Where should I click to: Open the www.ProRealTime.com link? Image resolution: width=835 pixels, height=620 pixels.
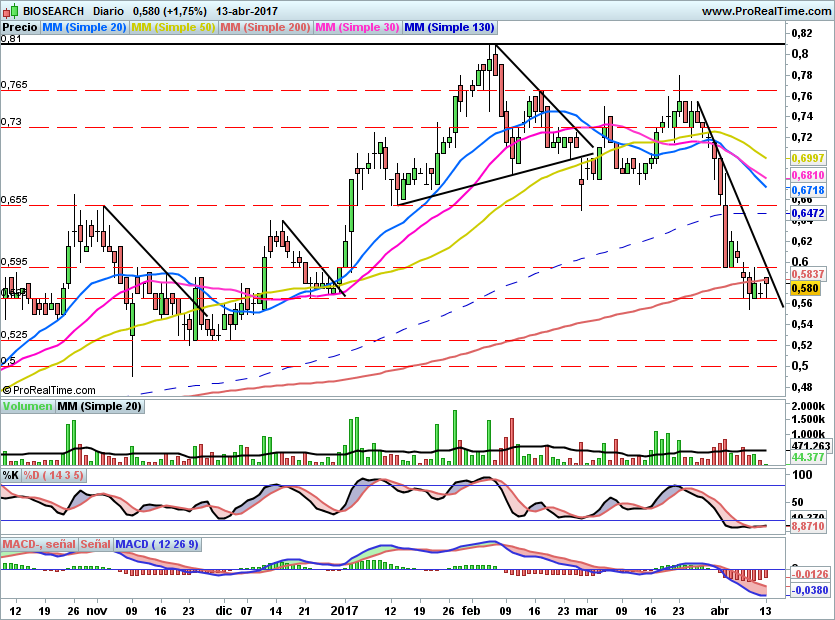tap(765, 10)
